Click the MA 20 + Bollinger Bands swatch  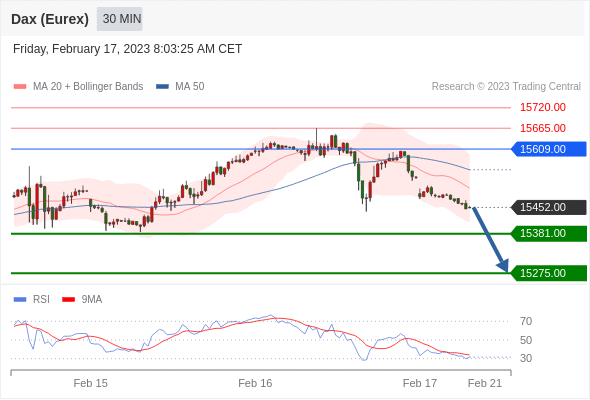pyautogui.click(x=20, y=87)
